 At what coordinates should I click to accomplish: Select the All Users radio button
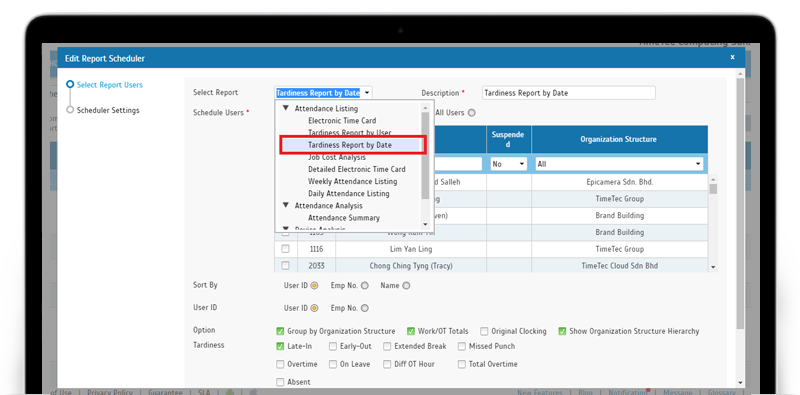click(471, 113)
